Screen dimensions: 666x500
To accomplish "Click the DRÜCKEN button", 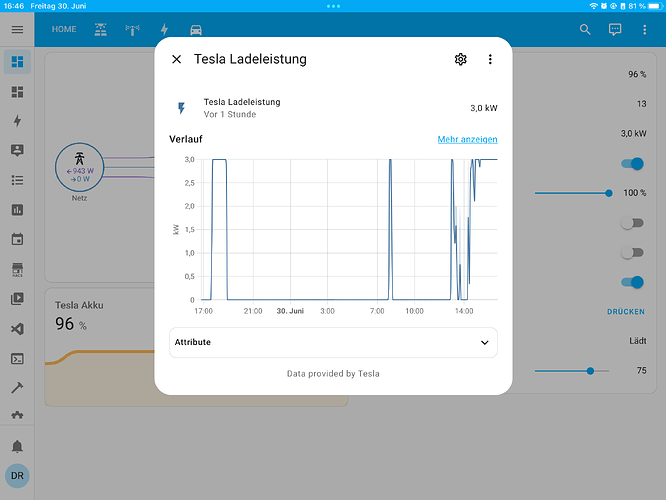I will click(x=626, y=312).
